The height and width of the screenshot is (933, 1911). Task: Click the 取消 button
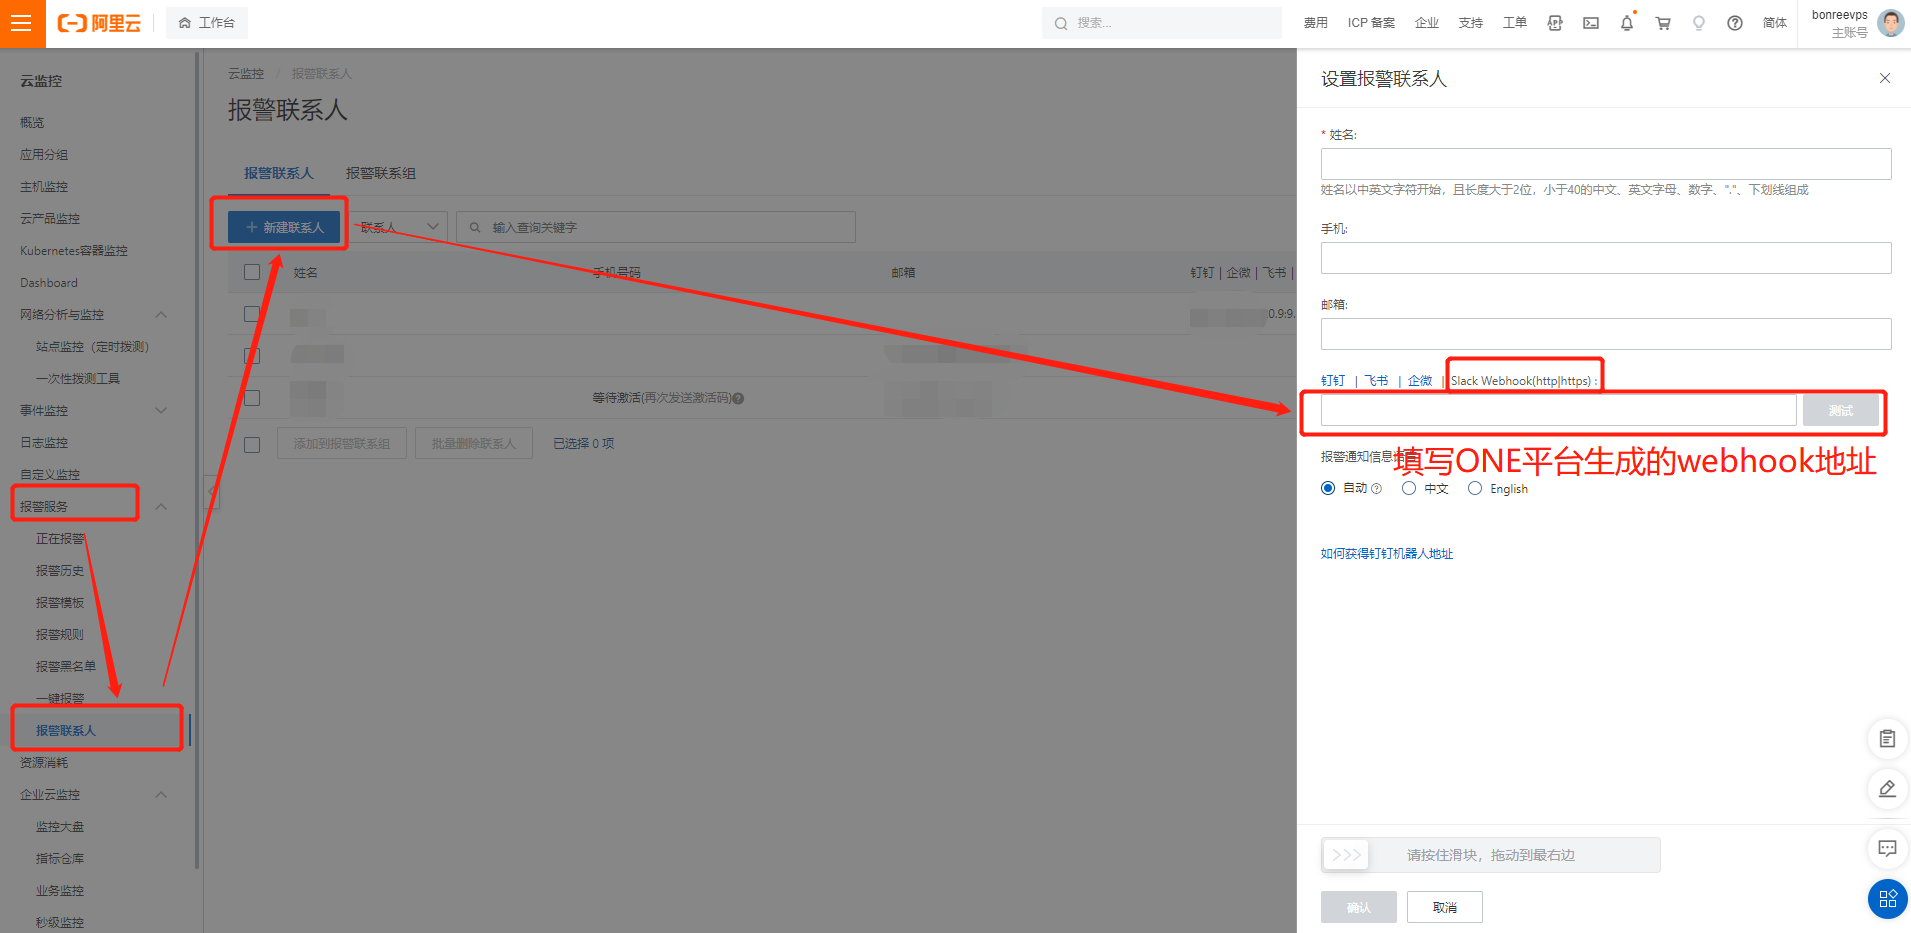[1444, 907]
